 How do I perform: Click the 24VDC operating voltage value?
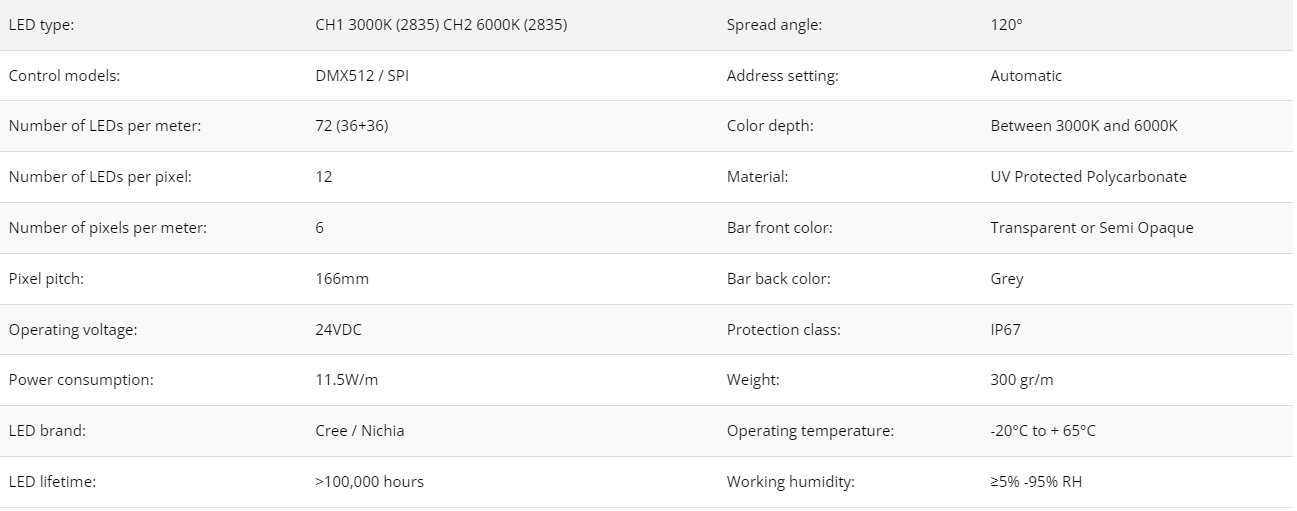(x=338, y=330)
